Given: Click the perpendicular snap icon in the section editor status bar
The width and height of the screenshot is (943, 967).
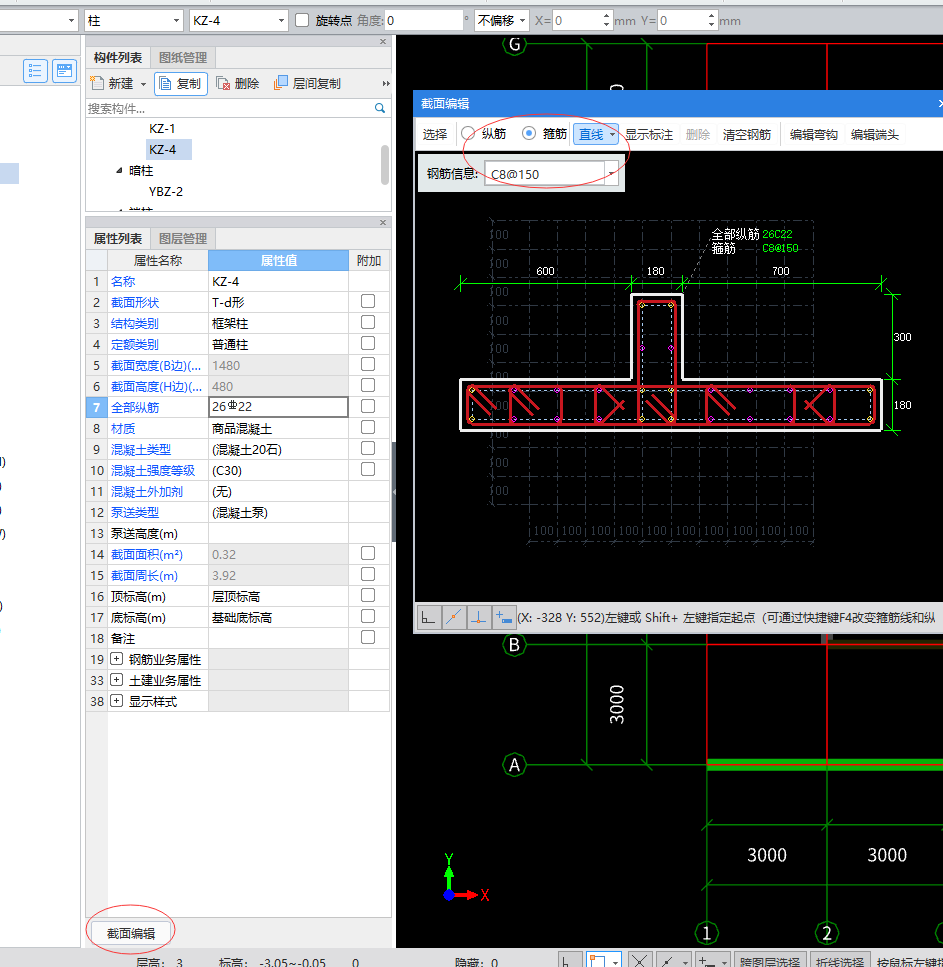Looking at the screenshot, I should pos(479,617).
